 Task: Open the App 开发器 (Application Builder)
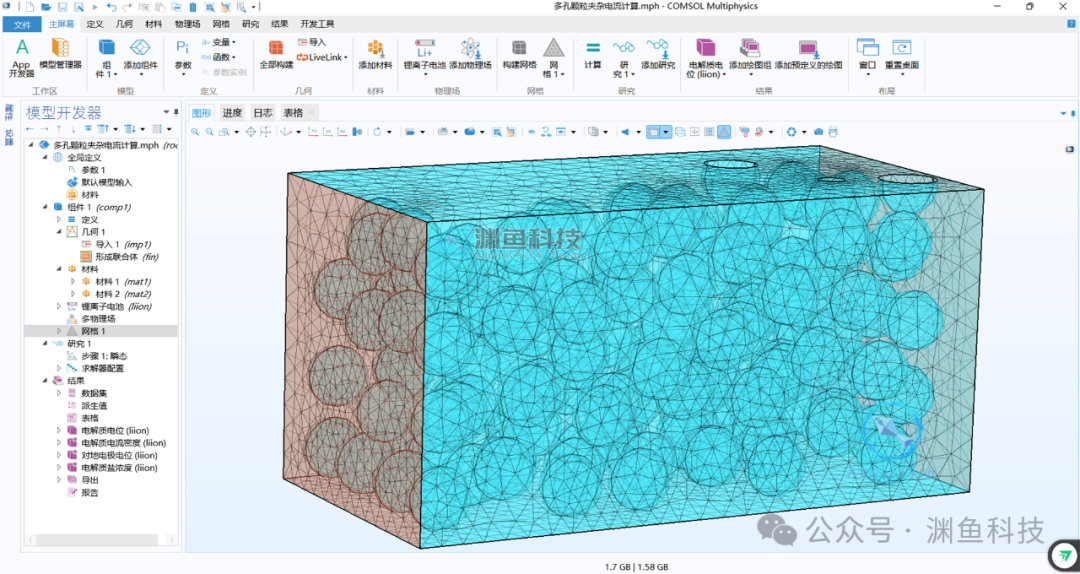tap(22, 58)
